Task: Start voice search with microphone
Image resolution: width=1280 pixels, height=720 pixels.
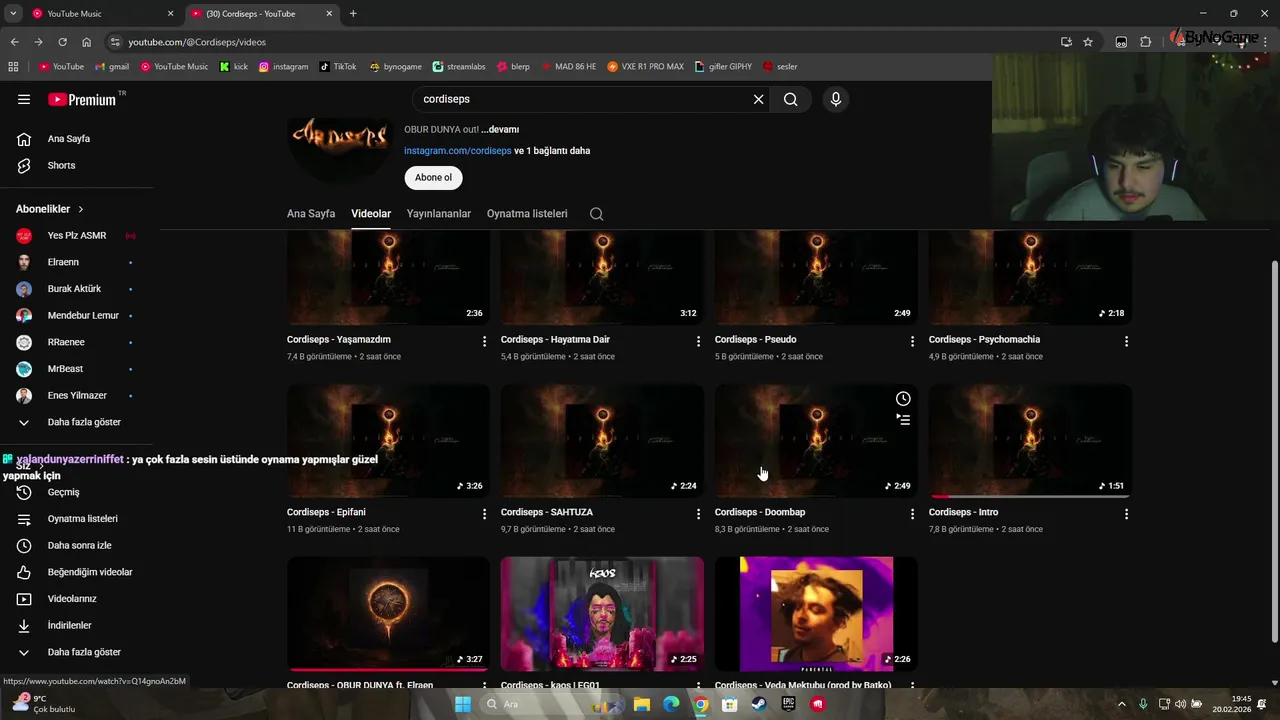Action: point(836,99)
